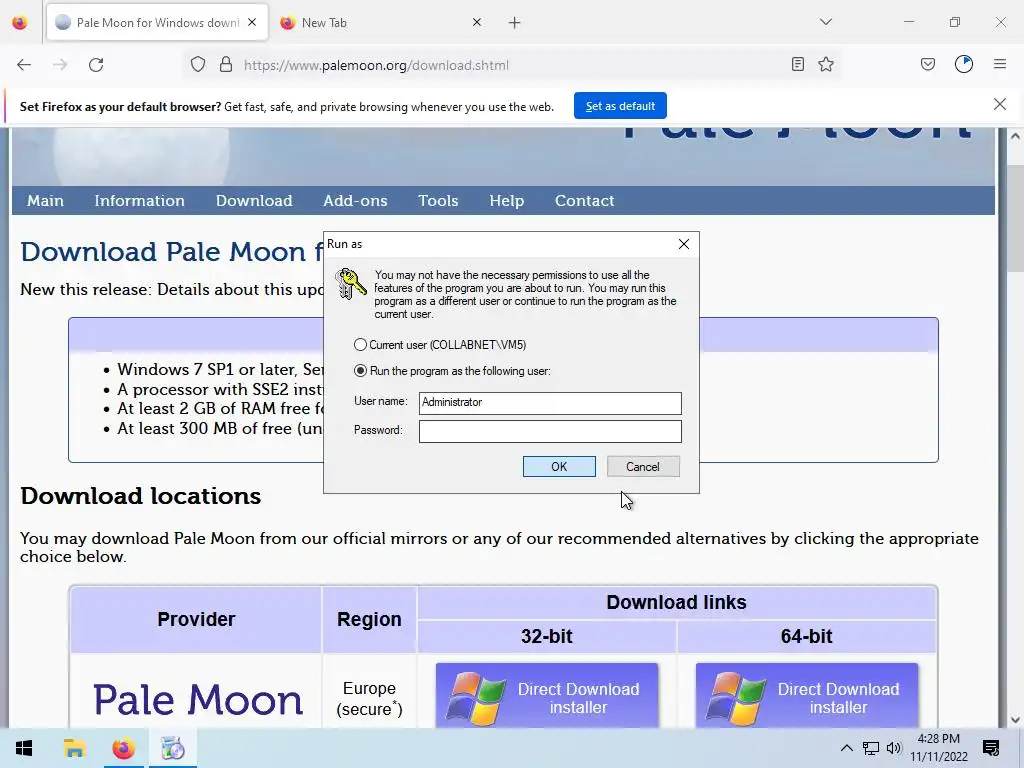Click the keys icon in Run as dialog
Viewport: 1024px width, 768px height.
351,283
